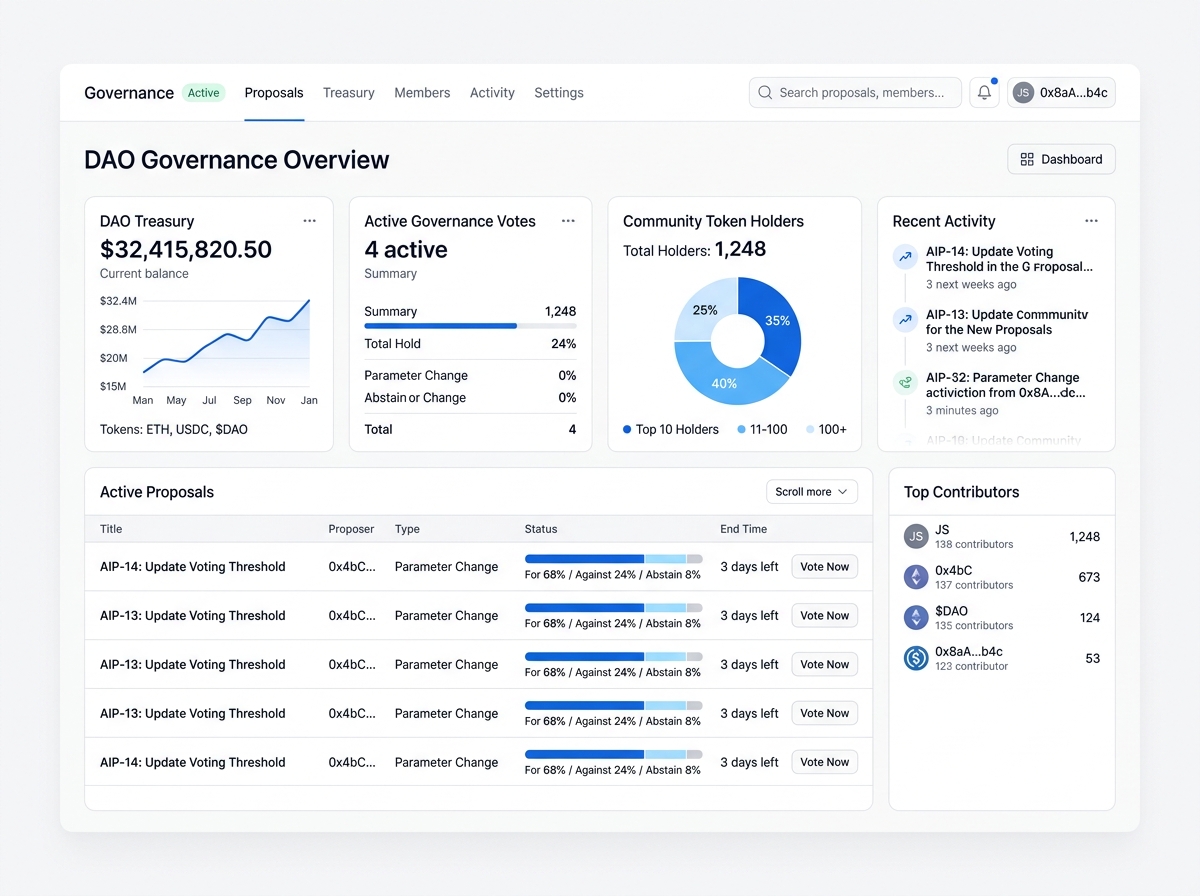Image resolution: width=1200 pixels, height=896 pixels.
Task: Click the Tokens: ETH, USDC, $DAO text
Action: [x=174, y=430]
